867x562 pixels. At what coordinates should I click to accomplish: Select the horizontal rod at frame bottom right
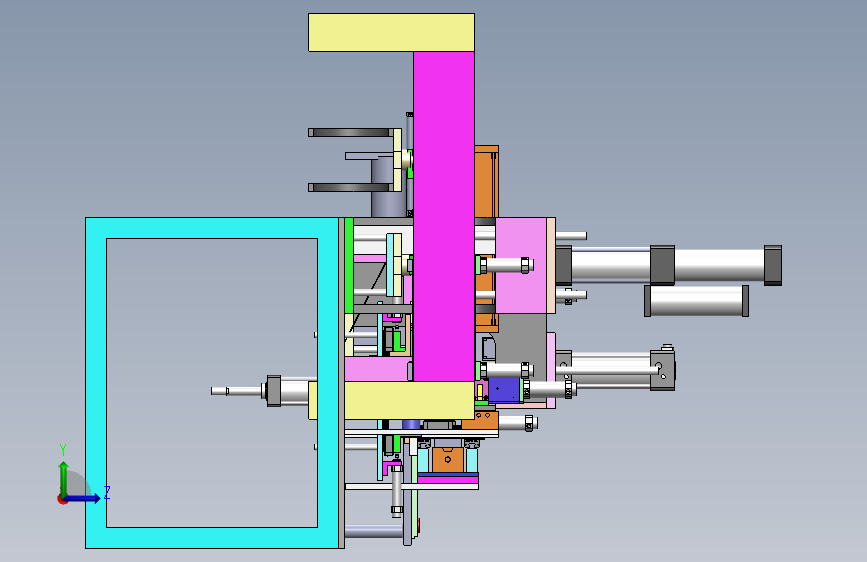coord(374,532)
